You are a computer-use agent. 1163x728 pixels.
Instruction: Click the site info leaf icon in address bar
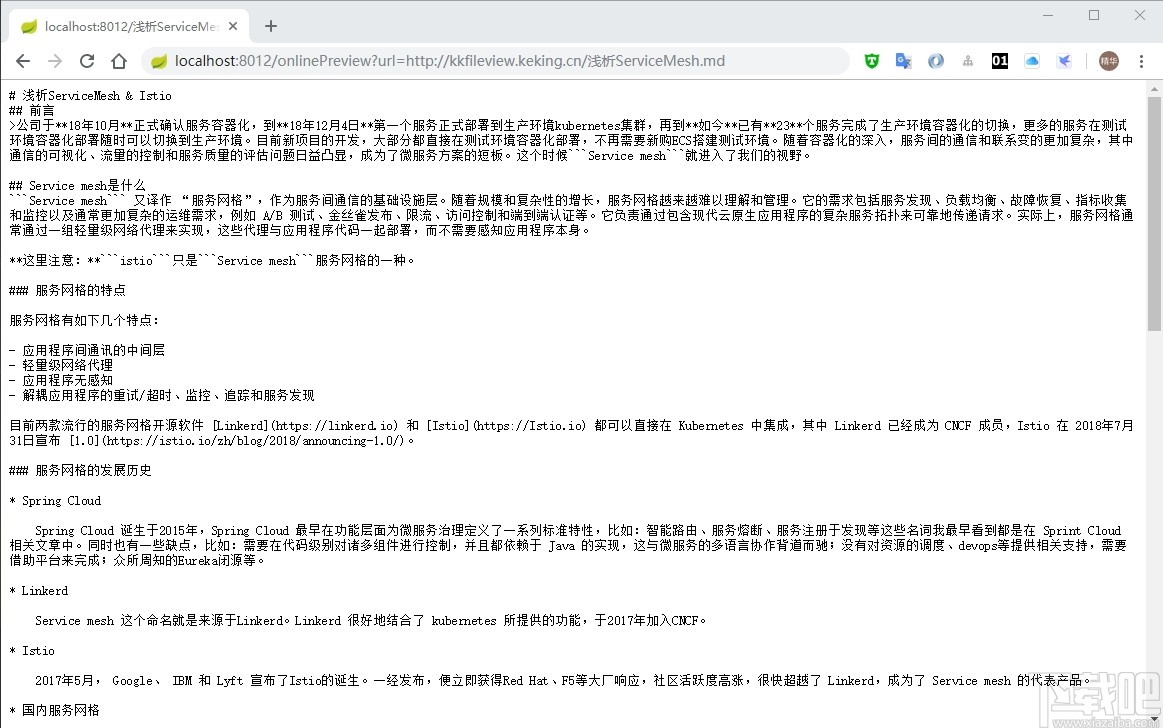click(158, 60)
